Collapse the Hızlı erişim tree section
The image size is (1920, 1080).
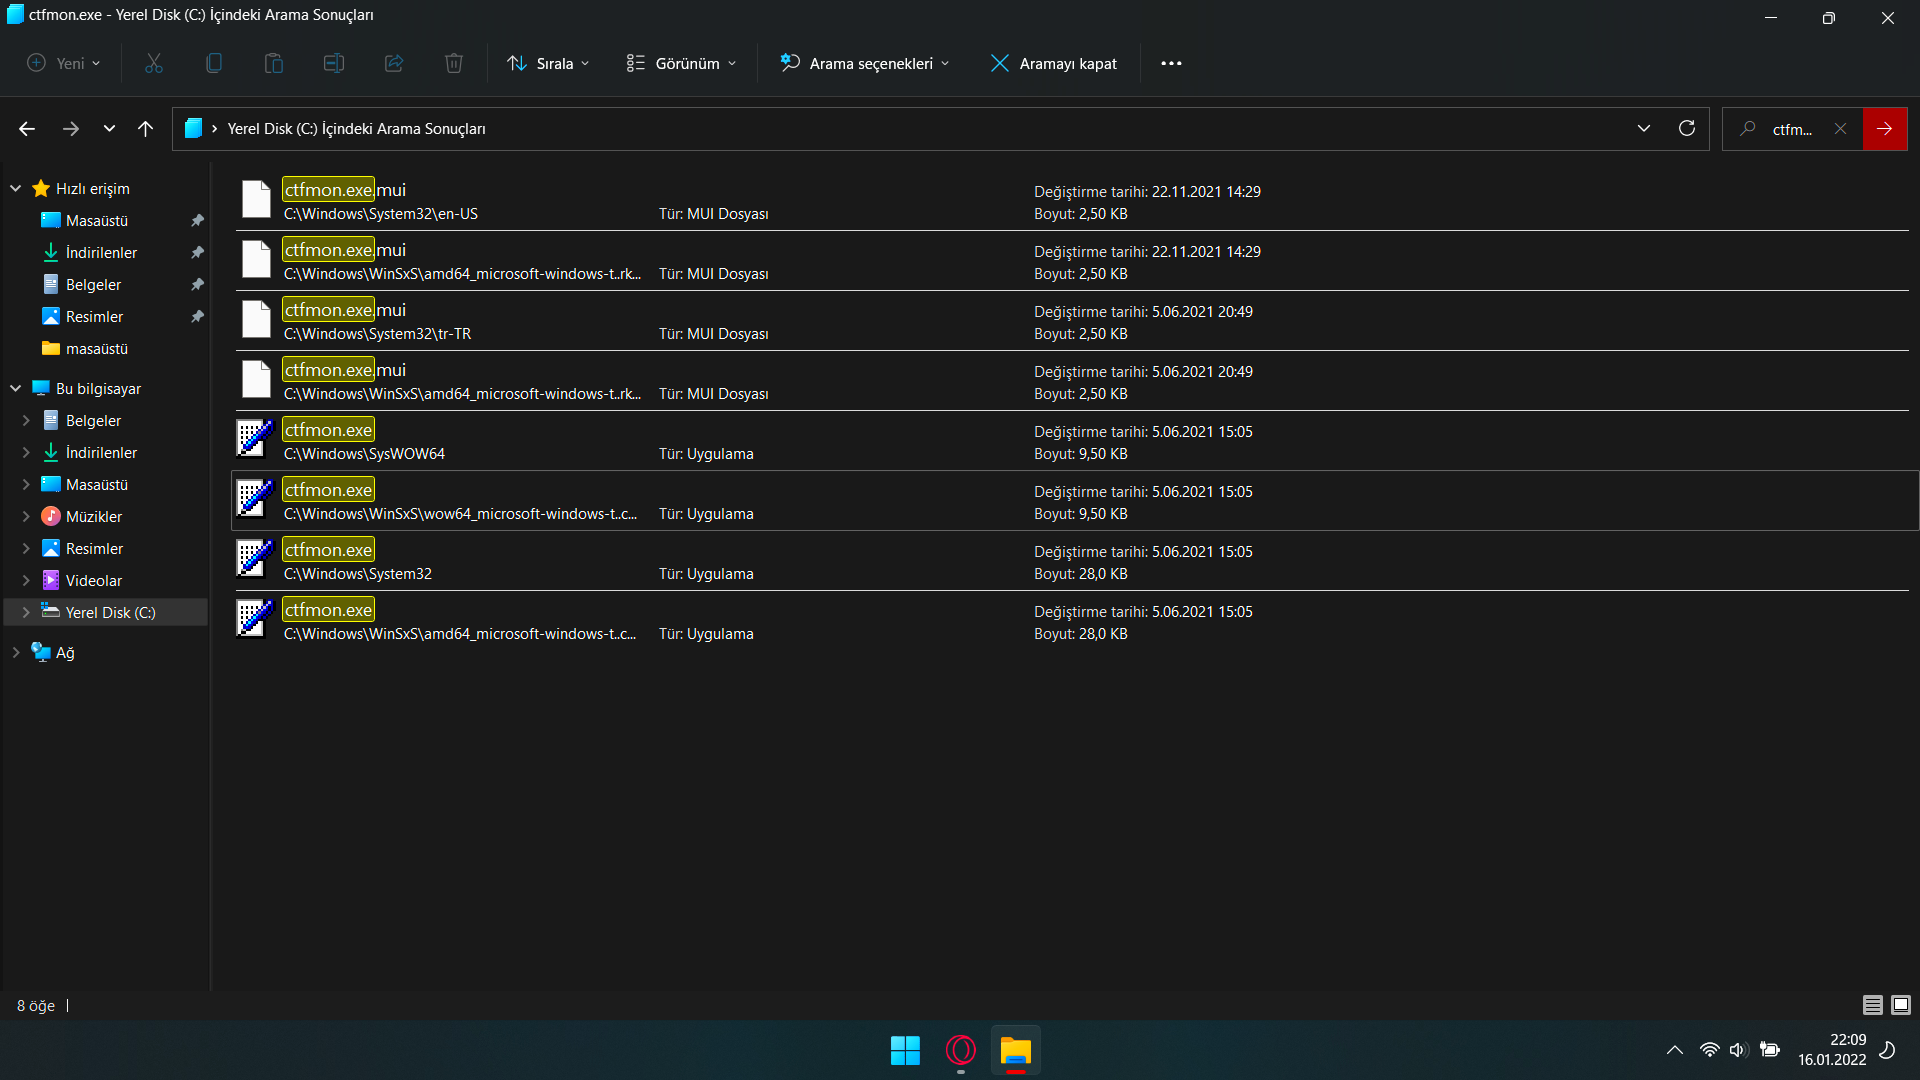click(16, 188)
